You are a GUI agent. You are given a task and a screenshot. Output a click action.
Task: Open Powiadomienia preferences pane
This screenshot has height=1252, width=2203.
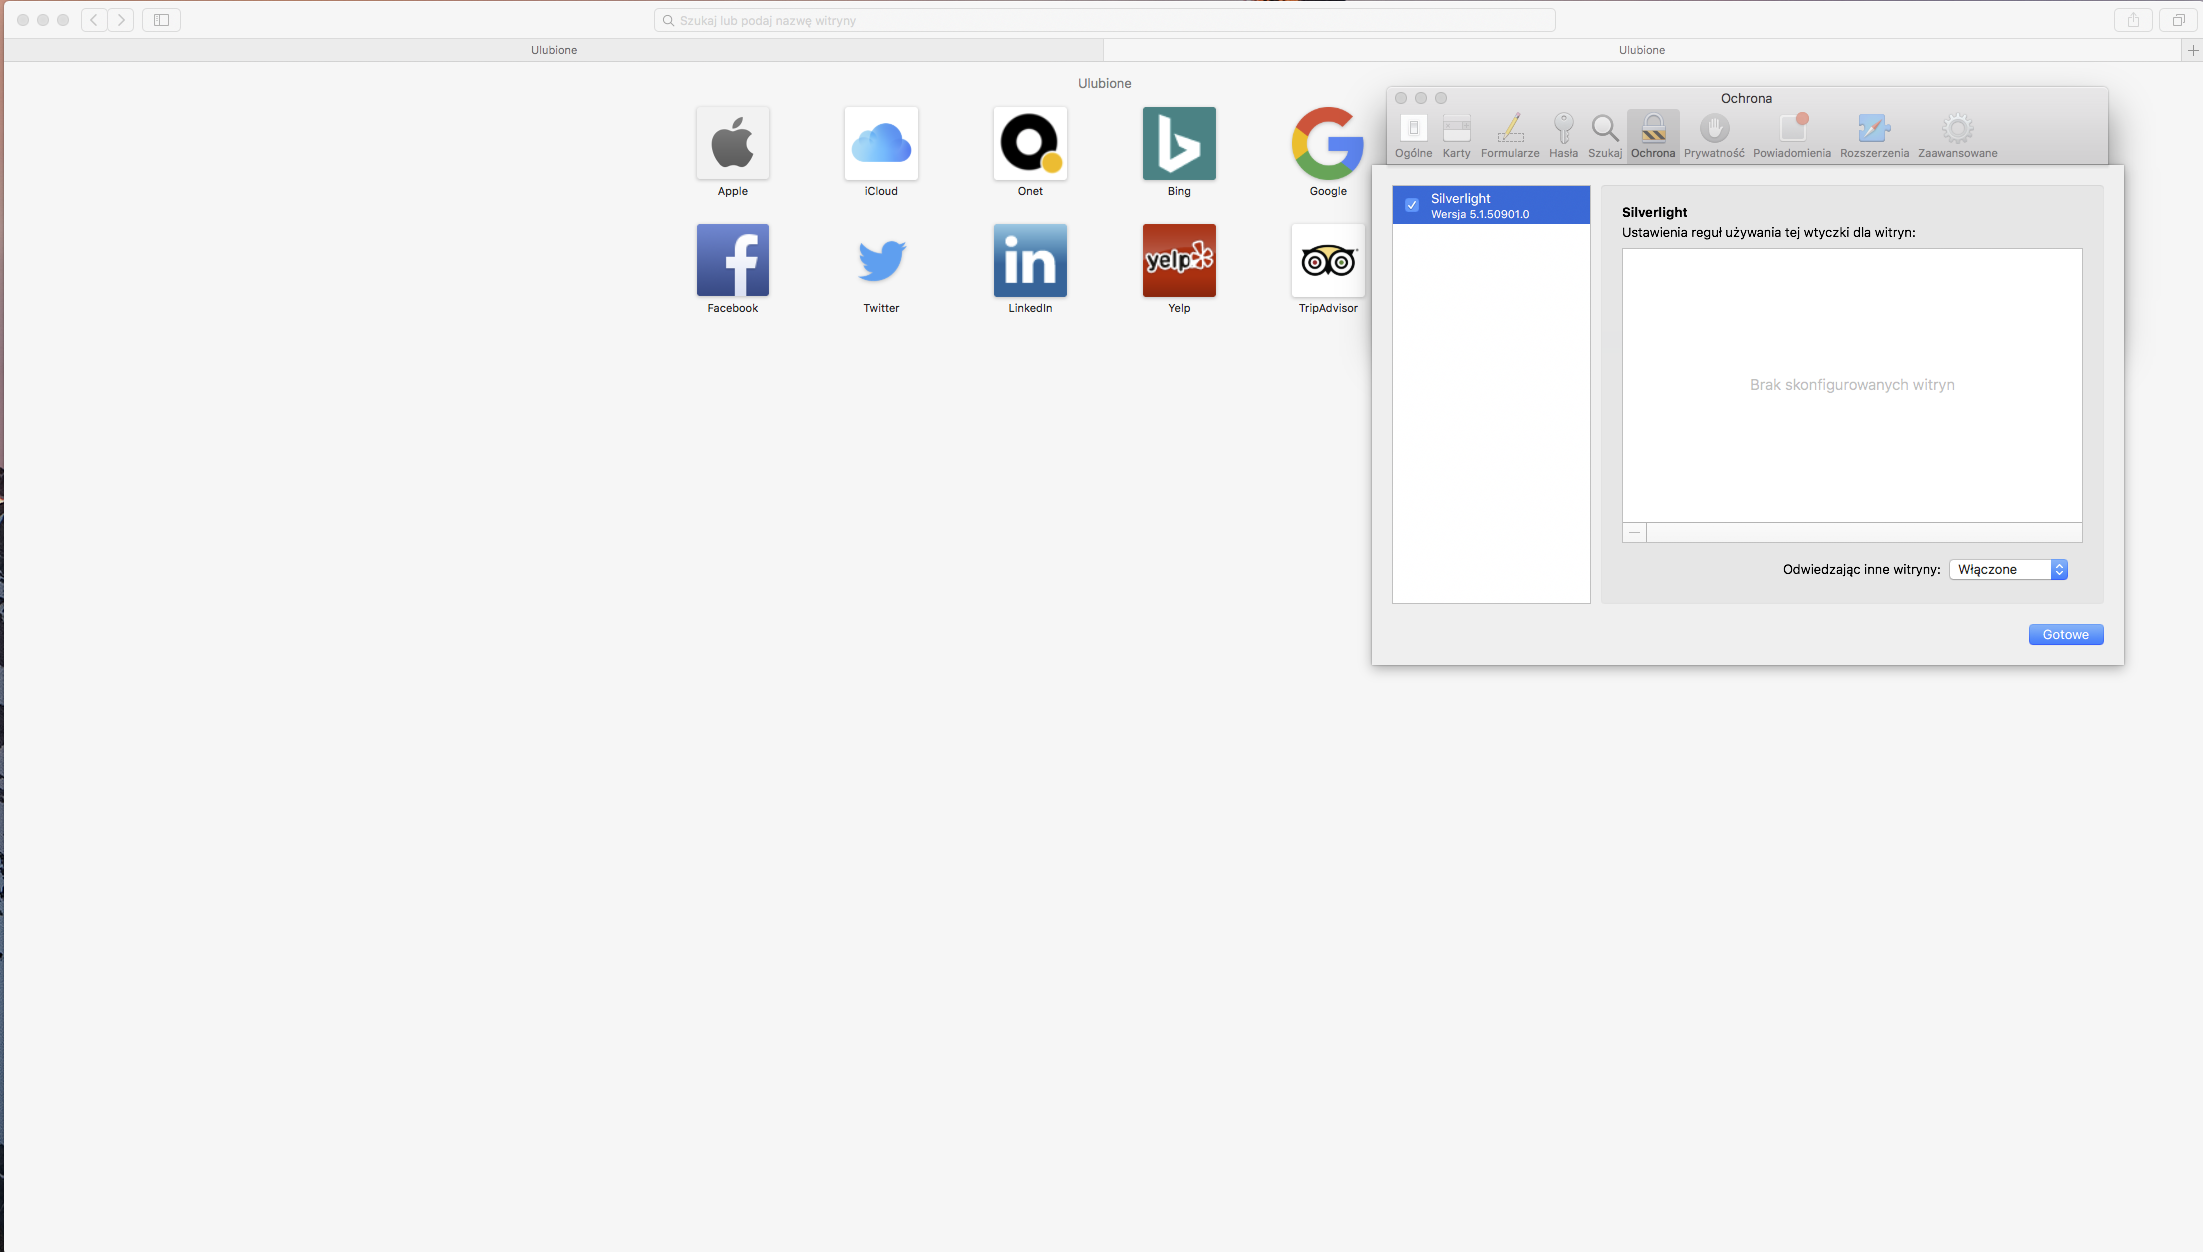pyautogui.click(x=1791, y=136)
